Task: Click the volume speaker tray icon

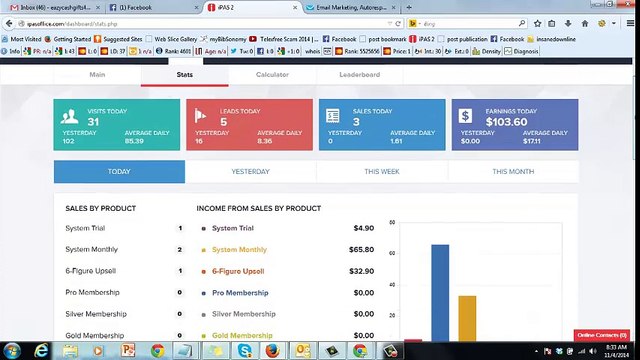Action: pos(593,351)
